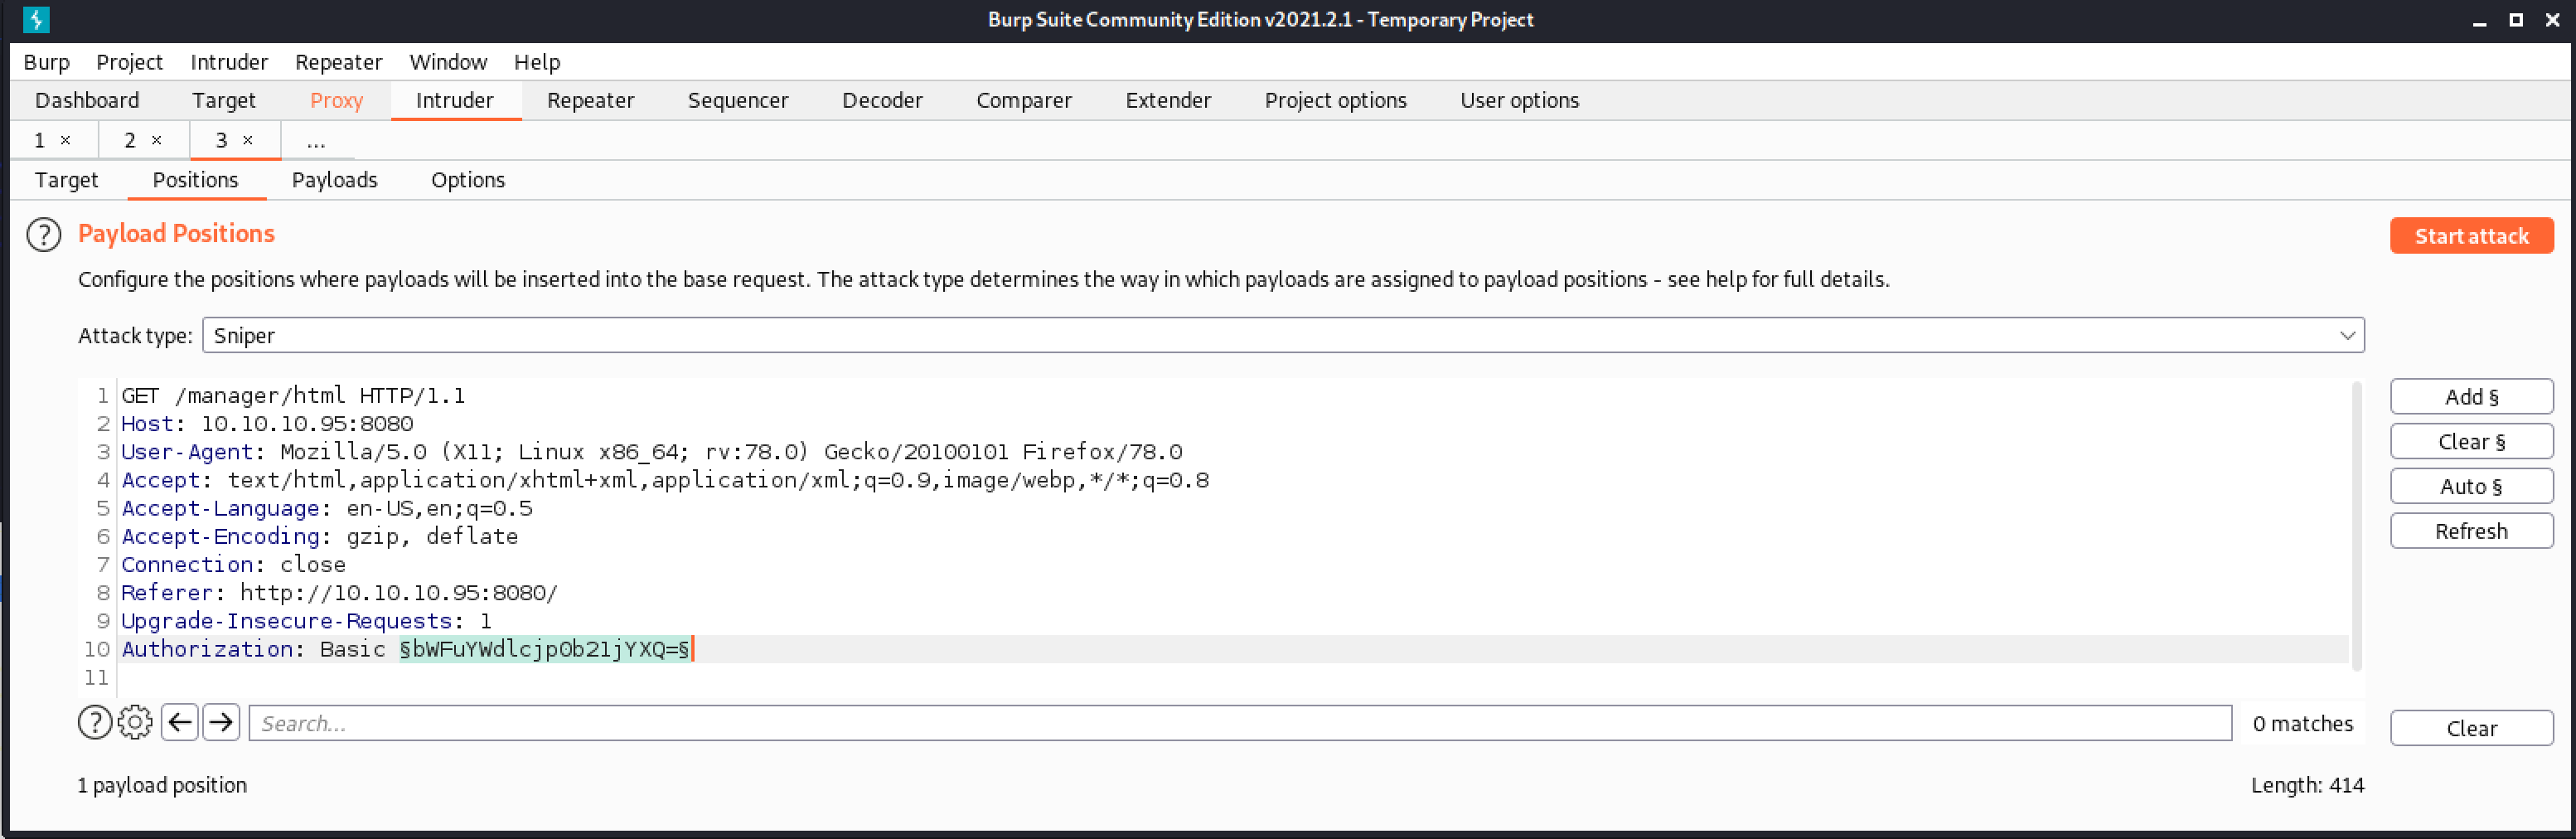This screenshot has height=839, width=2576.
Task: Click the Clear search button
Action: (2471, 728)
